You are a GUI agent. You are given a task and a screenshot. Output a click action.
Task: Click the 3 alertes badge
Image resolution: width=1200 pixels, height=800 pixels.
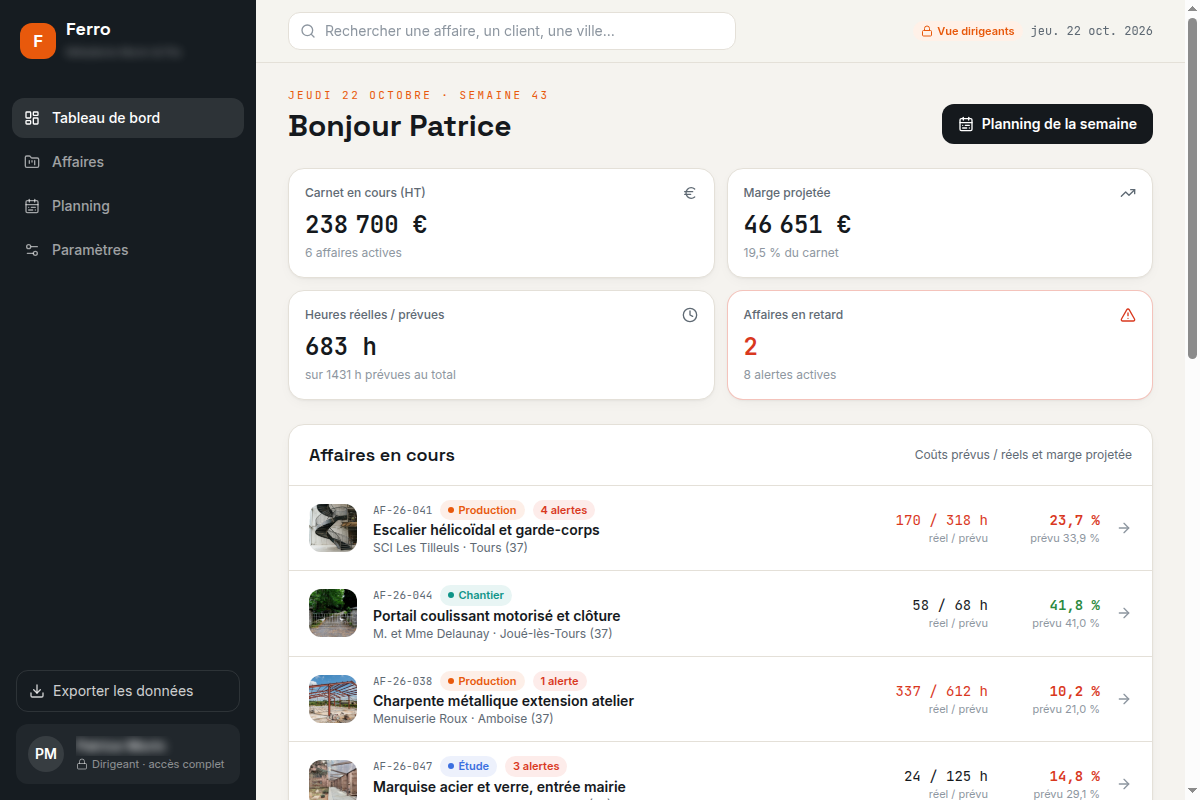tap(536, 766)
